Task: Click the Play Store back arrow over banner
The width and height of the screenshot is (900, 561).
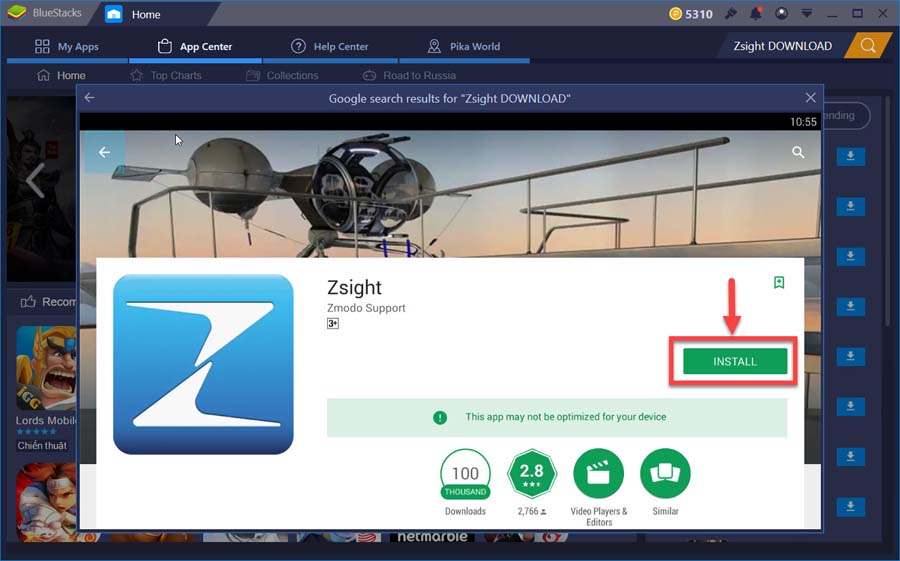Action: (104, 152)
